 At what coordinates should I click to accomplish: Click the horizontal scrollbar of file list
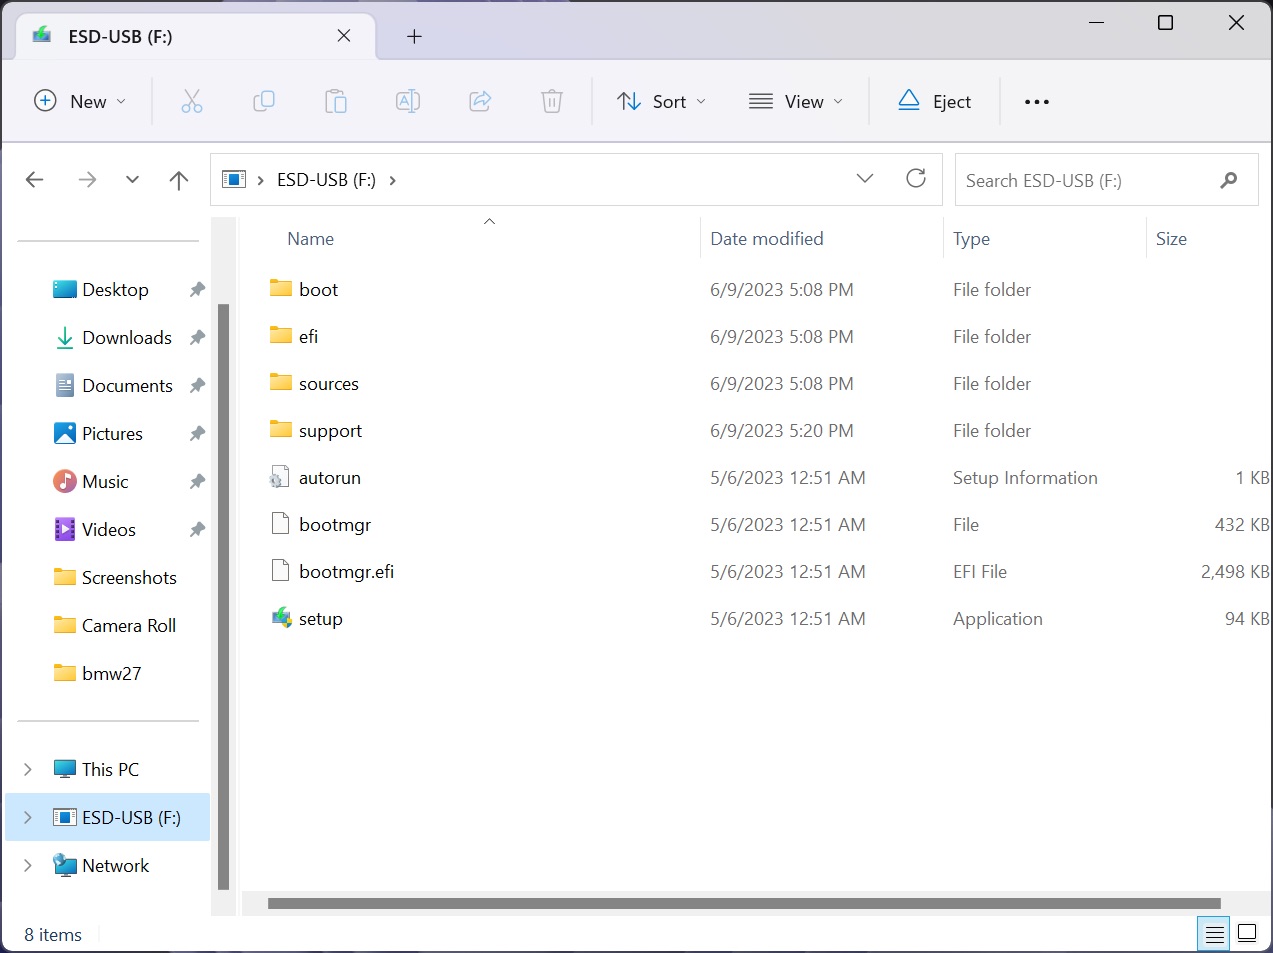[x=744, y=904]
